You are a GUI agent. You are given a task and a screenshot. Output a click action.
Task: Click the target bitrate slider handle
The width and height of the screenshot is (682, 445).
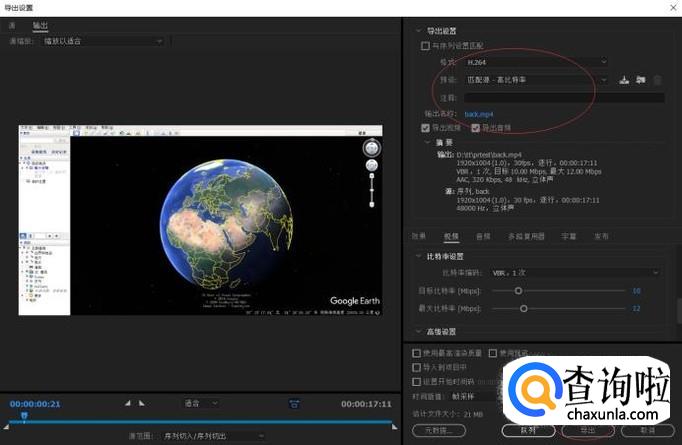[x=518, y=290]
